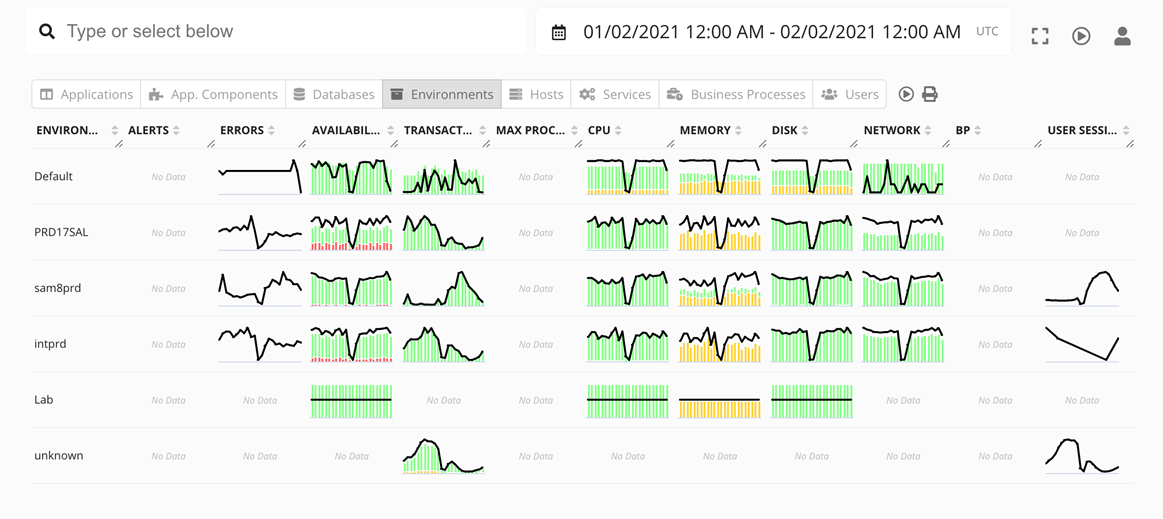Click the search magnifier icon

[47, 32]
